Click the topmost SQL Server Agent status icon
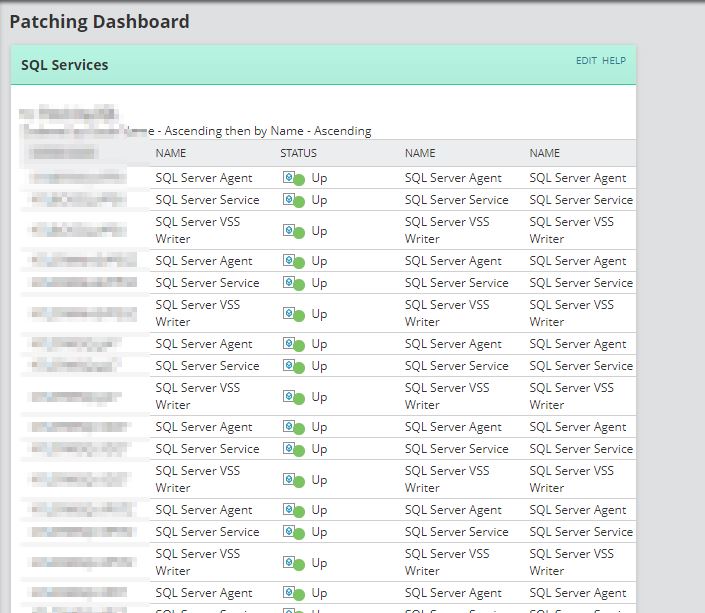Viewport: 705px width, 613px height. click(x=294, y=178)
